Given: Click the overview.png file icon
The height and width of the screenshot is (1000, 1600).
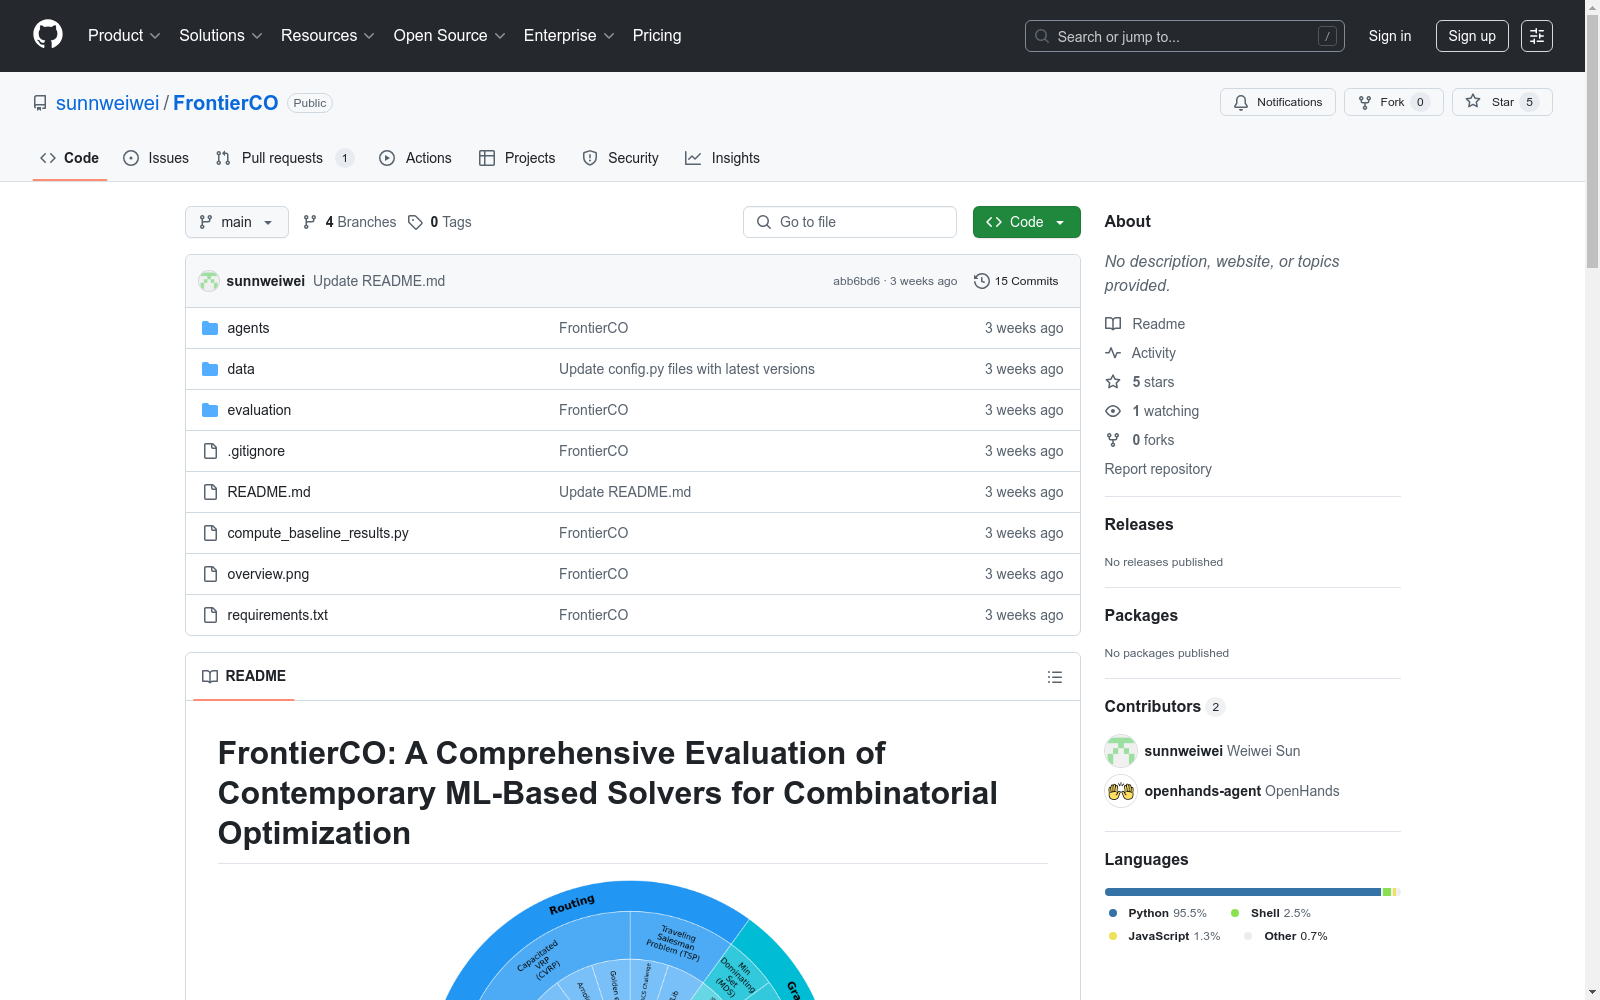Looking at the screenshot, I should click(210, 574).
